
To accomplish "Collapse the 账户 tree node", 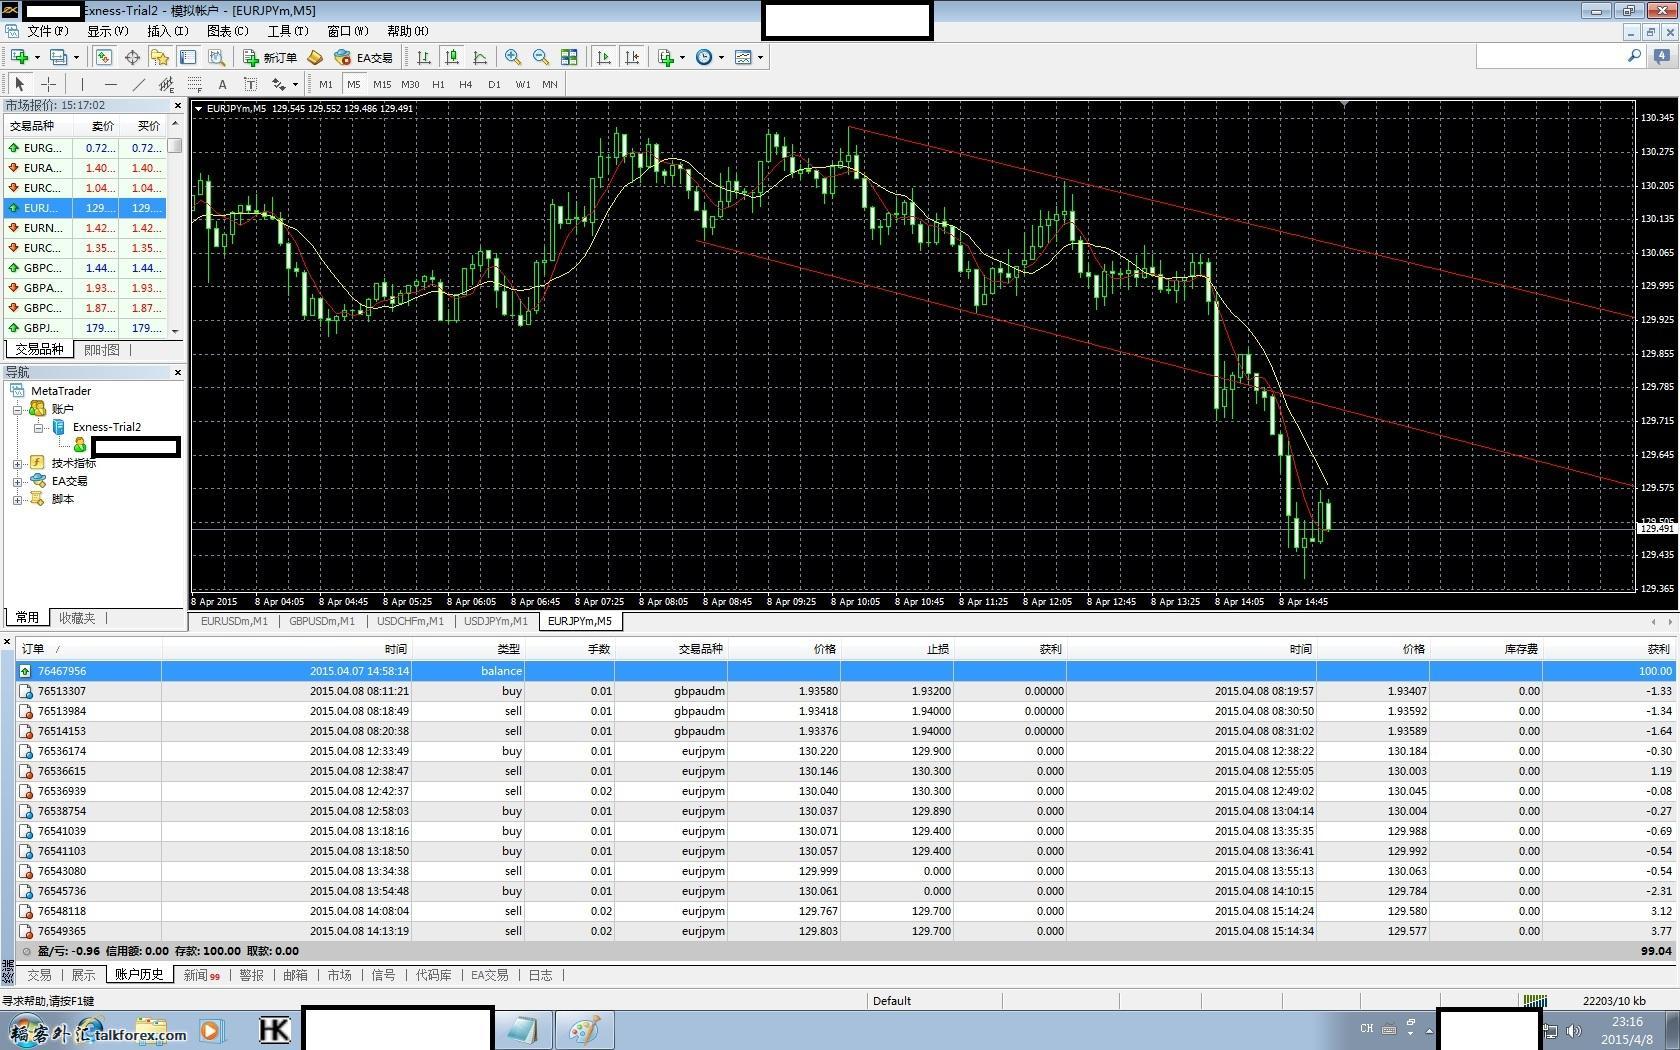I will [x=17, y=409].
